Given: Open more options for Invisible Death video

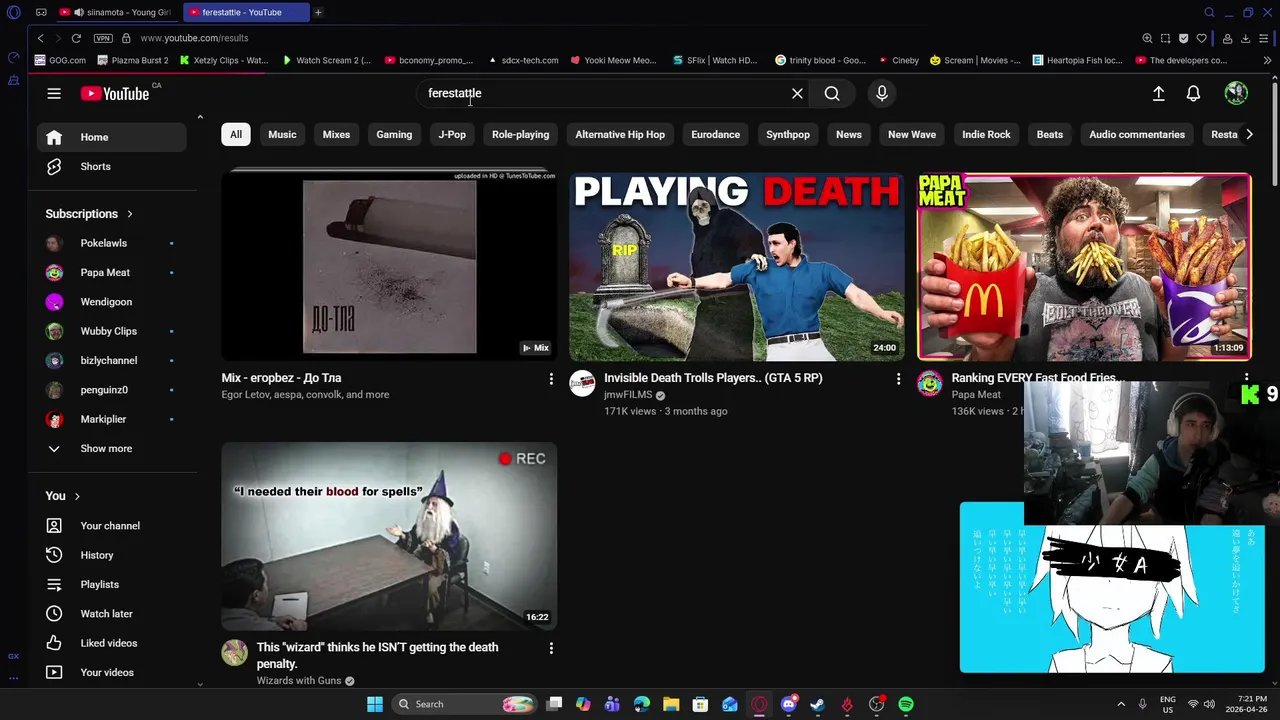Looking at the screenshot, I should click(x=898, y=379).
